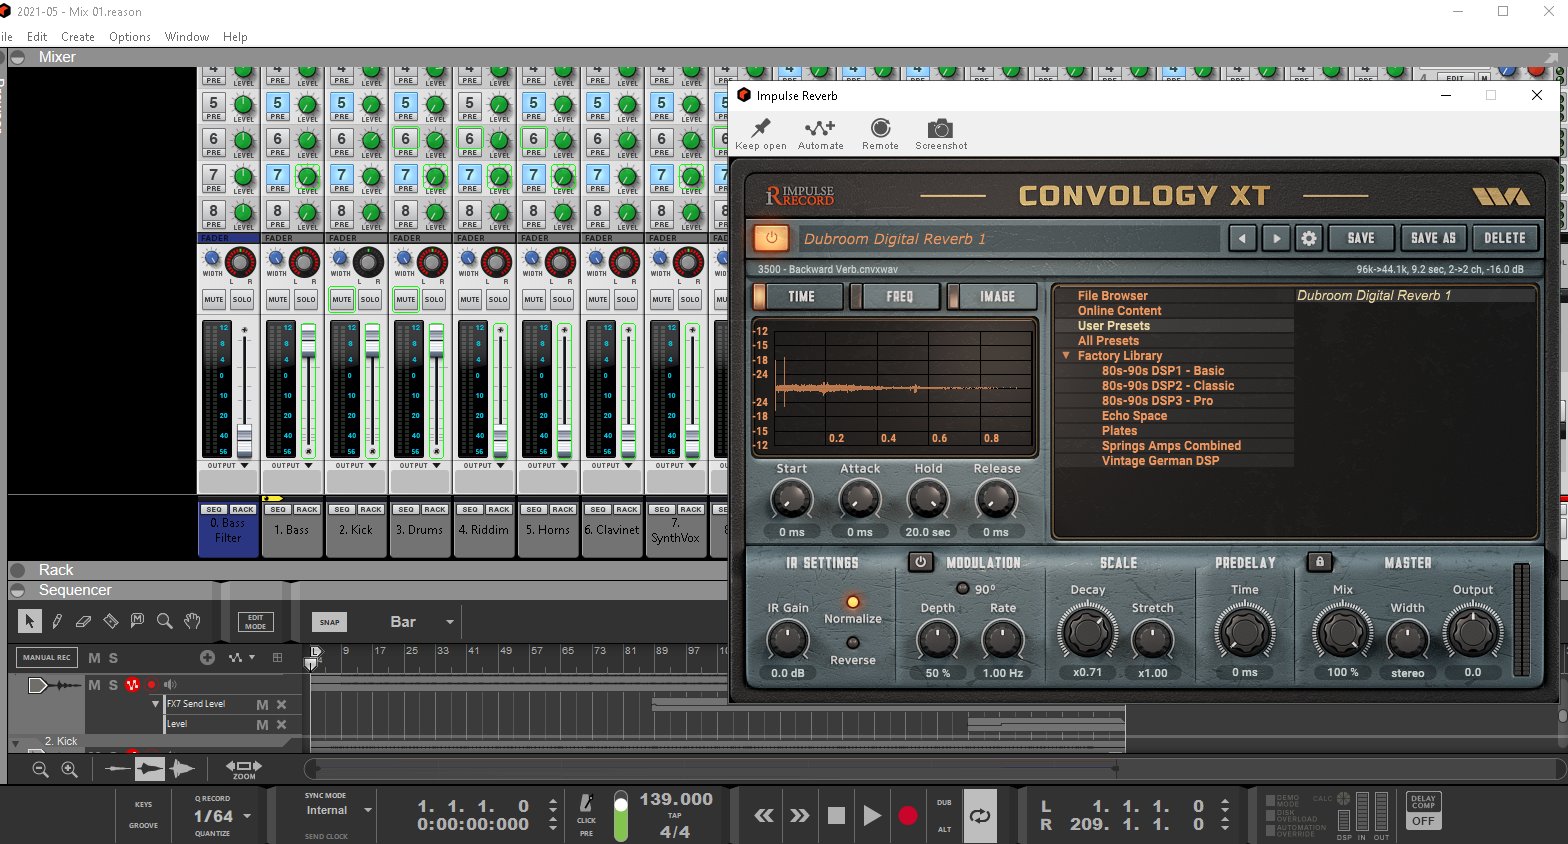This screenshot has height=844, width=1568.
Task: Collapse the Factory Library tree
Action: (x=1066, y=355)
